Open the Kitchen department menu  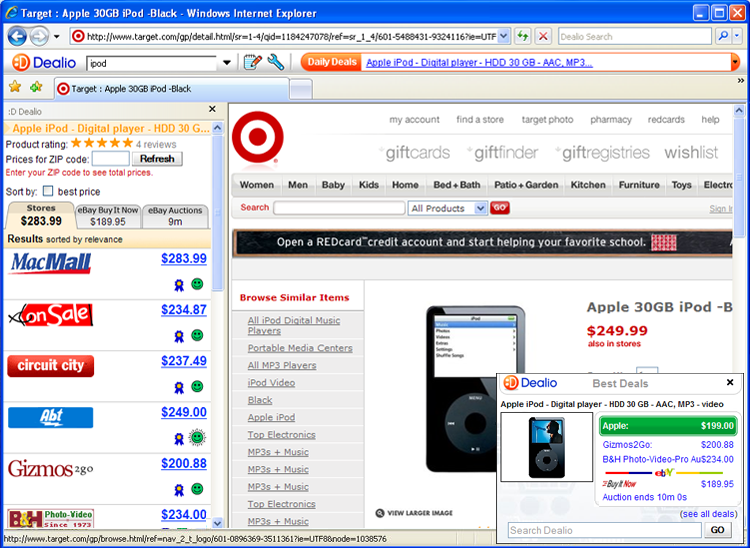(588, 185)
